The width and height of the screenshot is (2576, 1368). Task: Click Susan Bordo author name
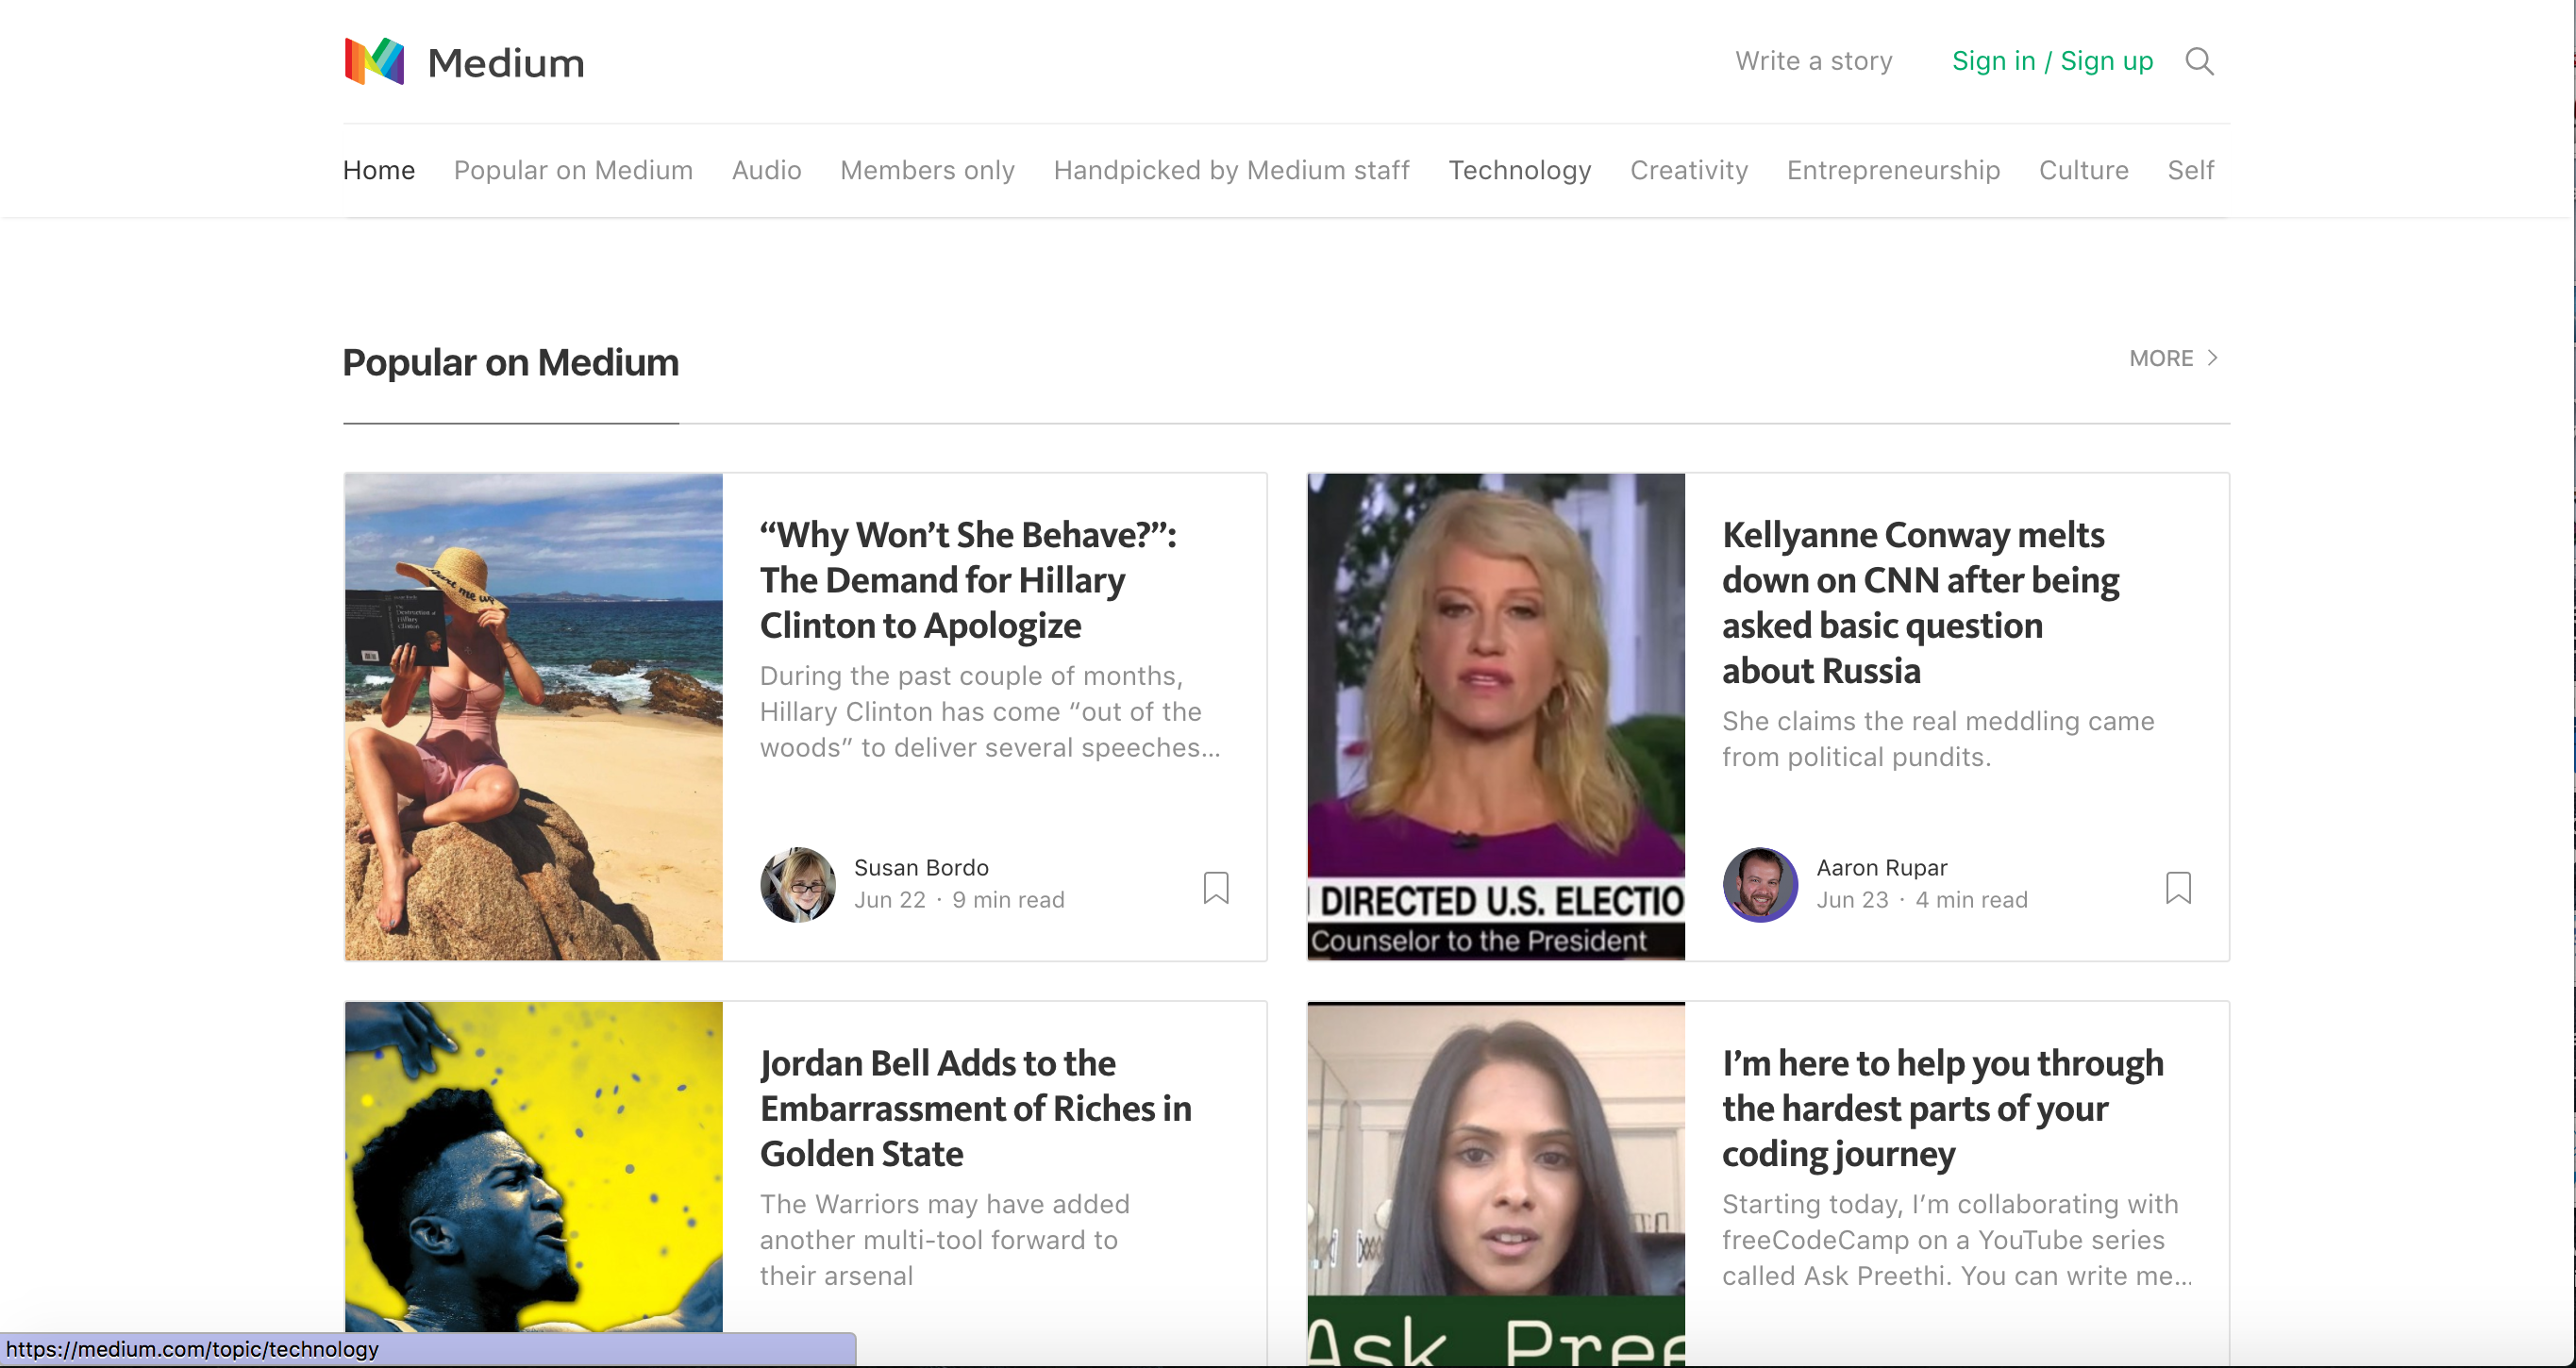[x=921, y=868]
